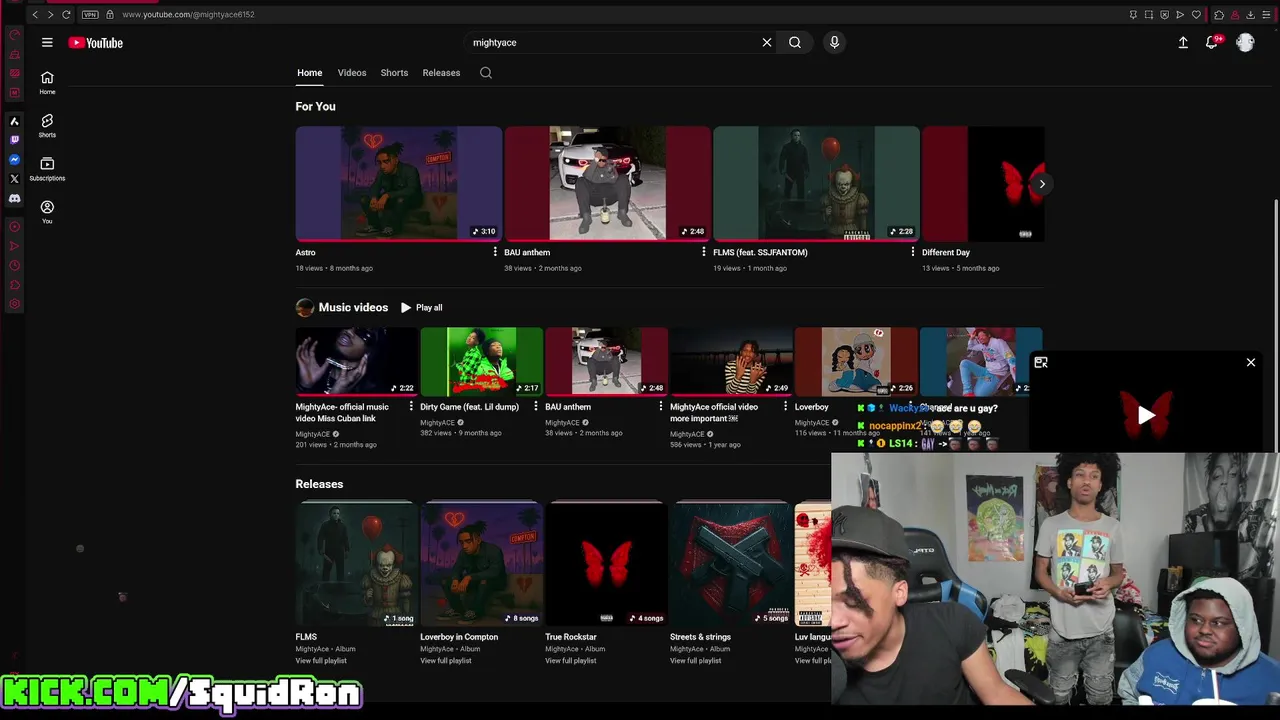Viewport: 1280px width, 720px height.
Task: Open options for Dirty Game video
Action: click(536, 407)
